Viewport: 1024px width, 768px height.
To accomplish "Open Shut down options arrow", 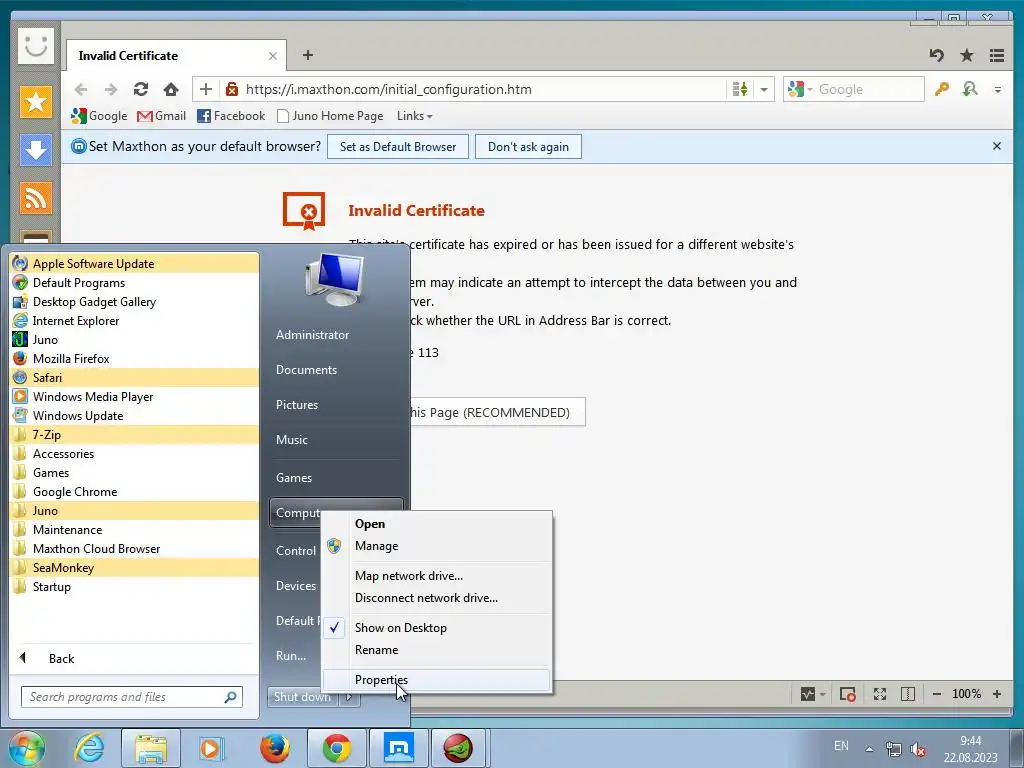I will (349, 697).
